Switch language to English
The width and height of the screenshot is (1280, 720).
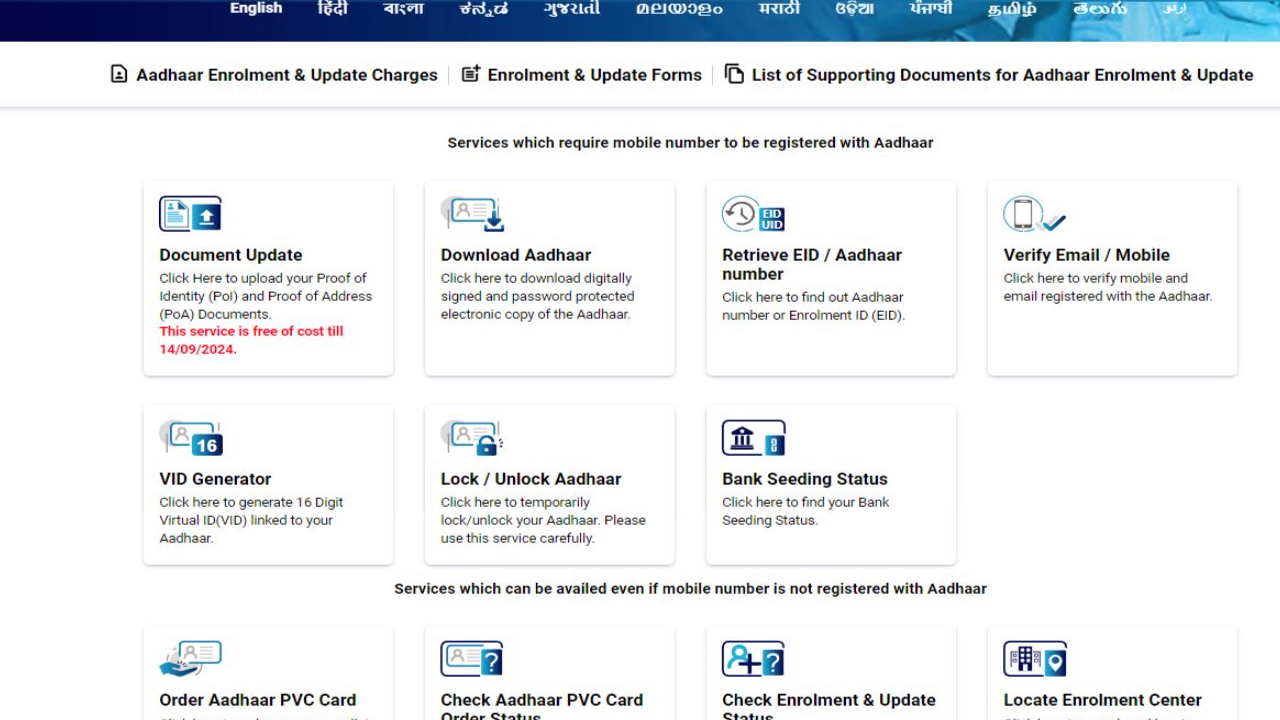pyautogui.click(x=256, y=8)
